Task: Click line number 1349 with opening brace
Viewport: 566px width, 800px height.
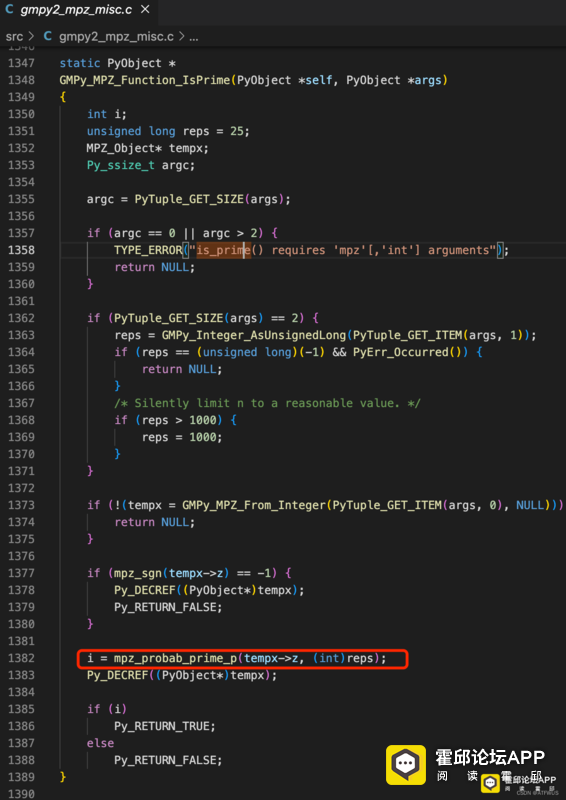Action: [x=21, y=97]
